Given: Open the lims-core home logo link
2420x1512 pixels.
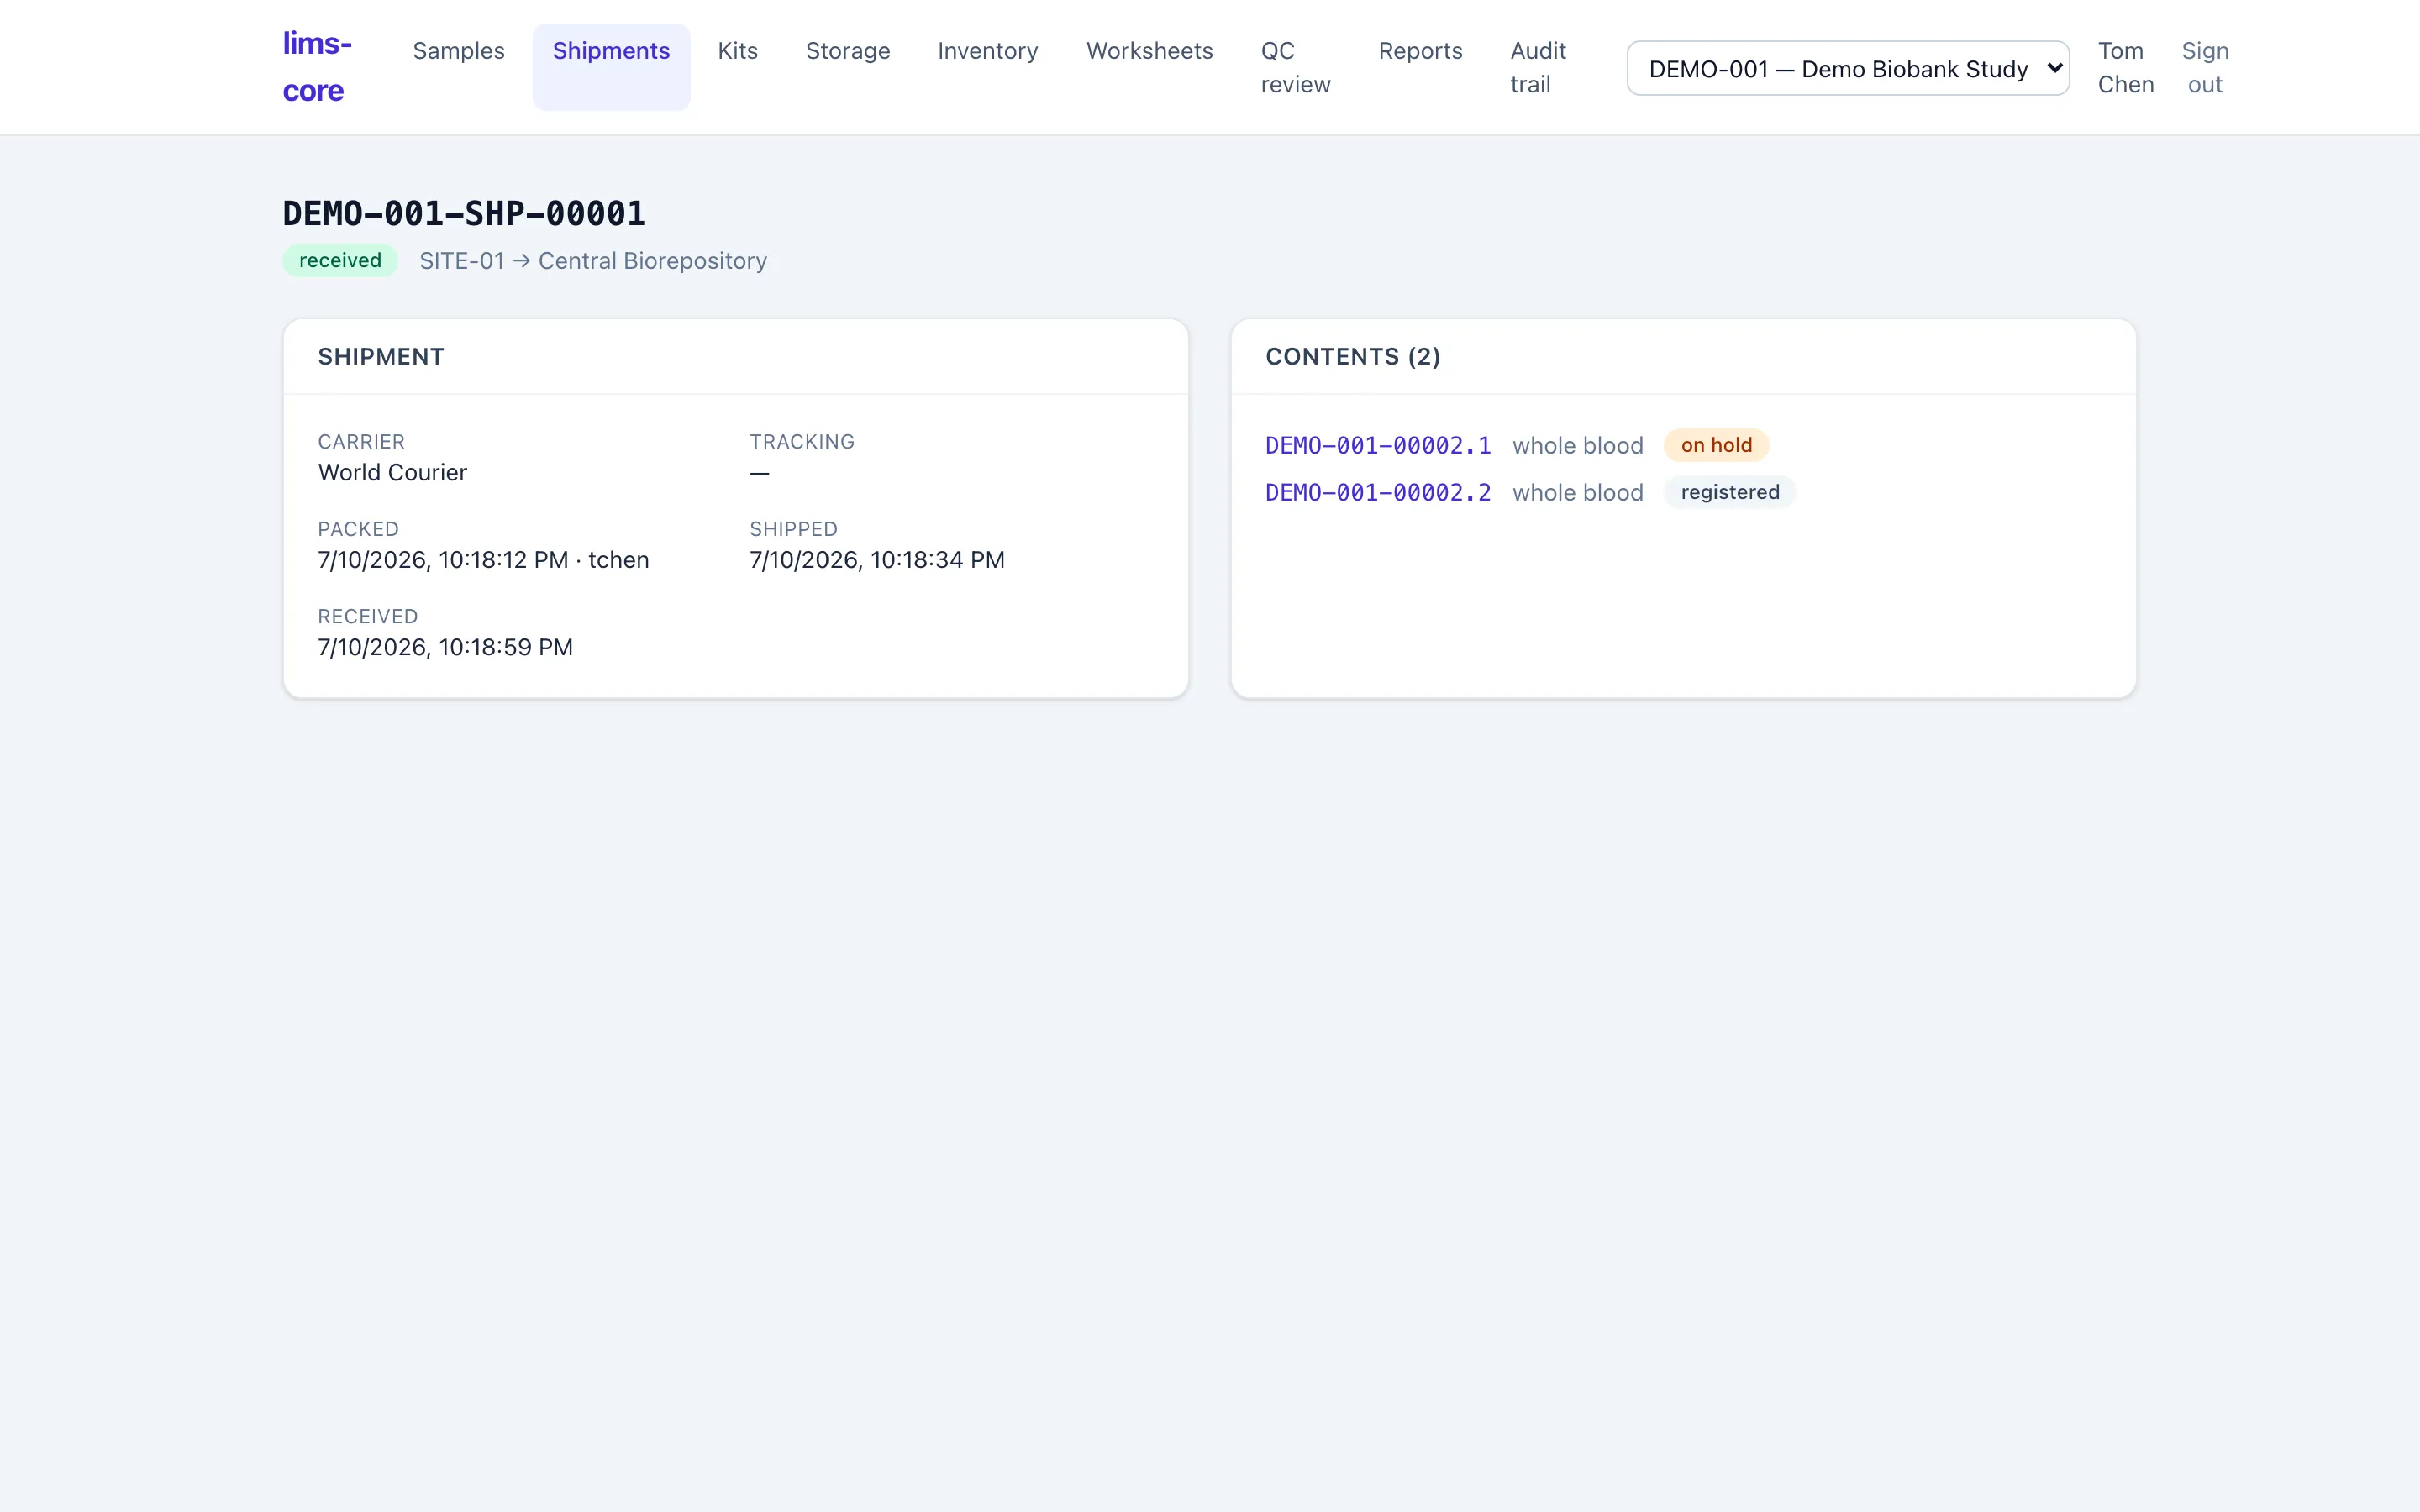Looking at the screenshot, I should point(317,67).
